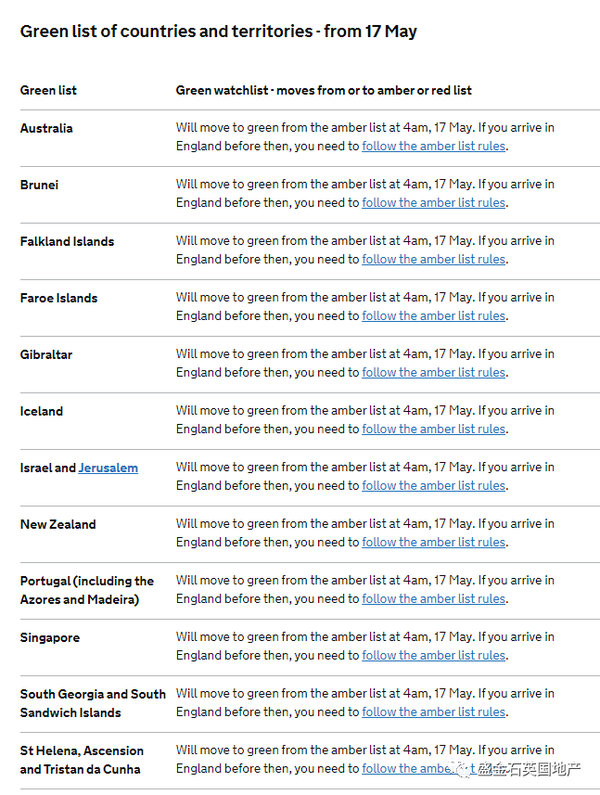Viewport: 600px width, 795px height.
Task: Select the Green watchlist column header
Action: (324, 90)
